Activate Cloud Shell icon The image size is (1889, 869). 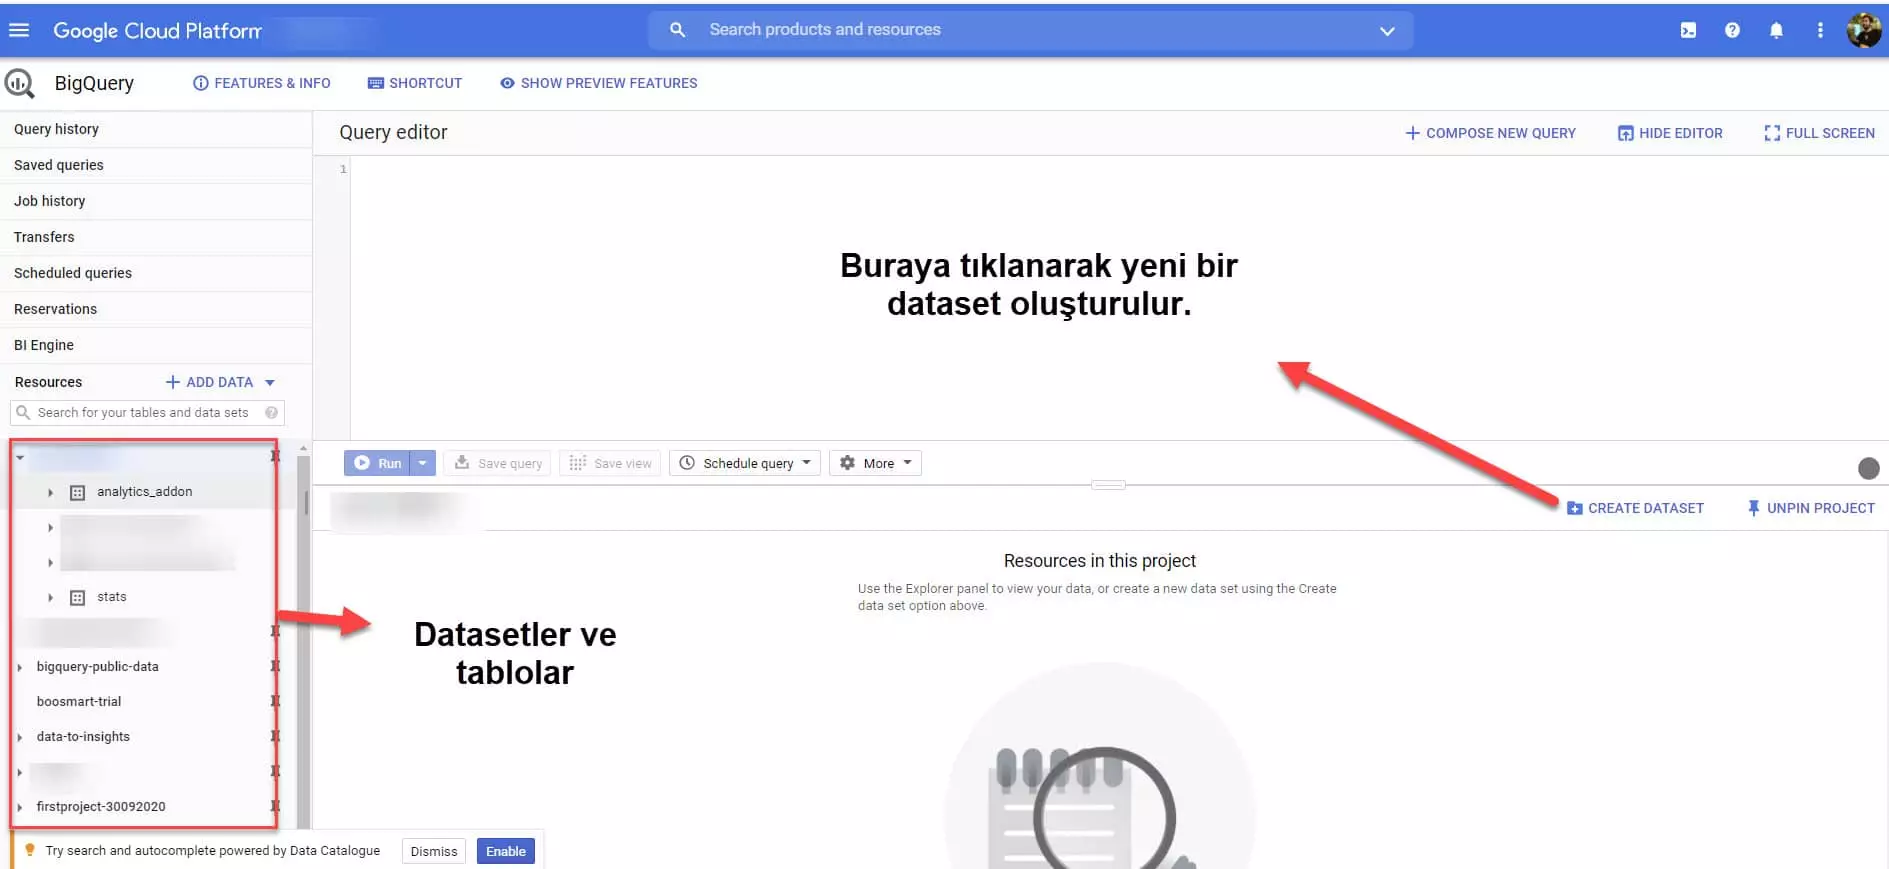tap(1688, 30)
